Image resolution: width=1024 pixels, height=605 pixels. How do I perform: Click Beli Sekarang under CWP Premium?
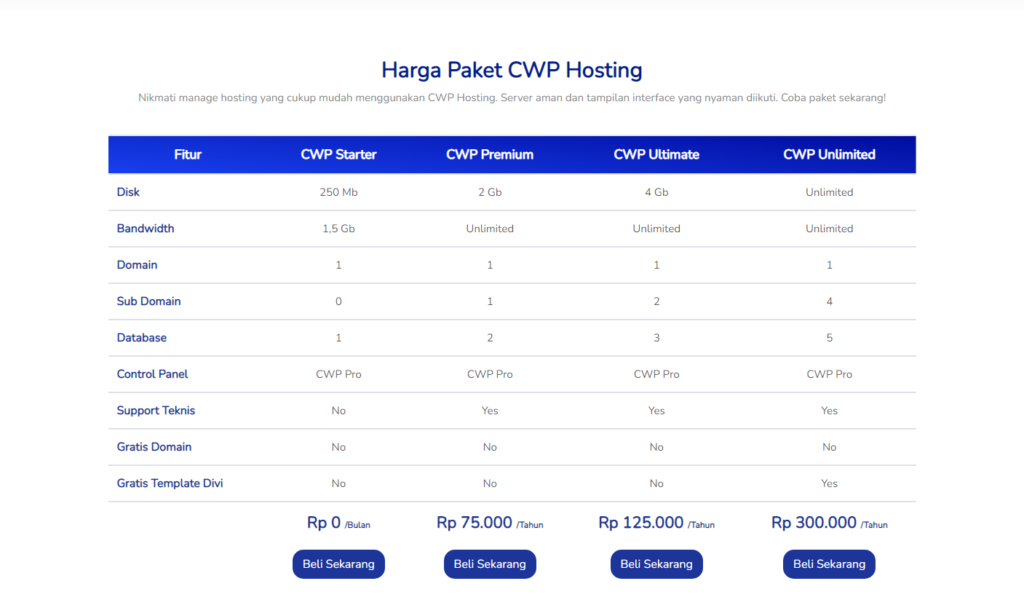point(490,564)
